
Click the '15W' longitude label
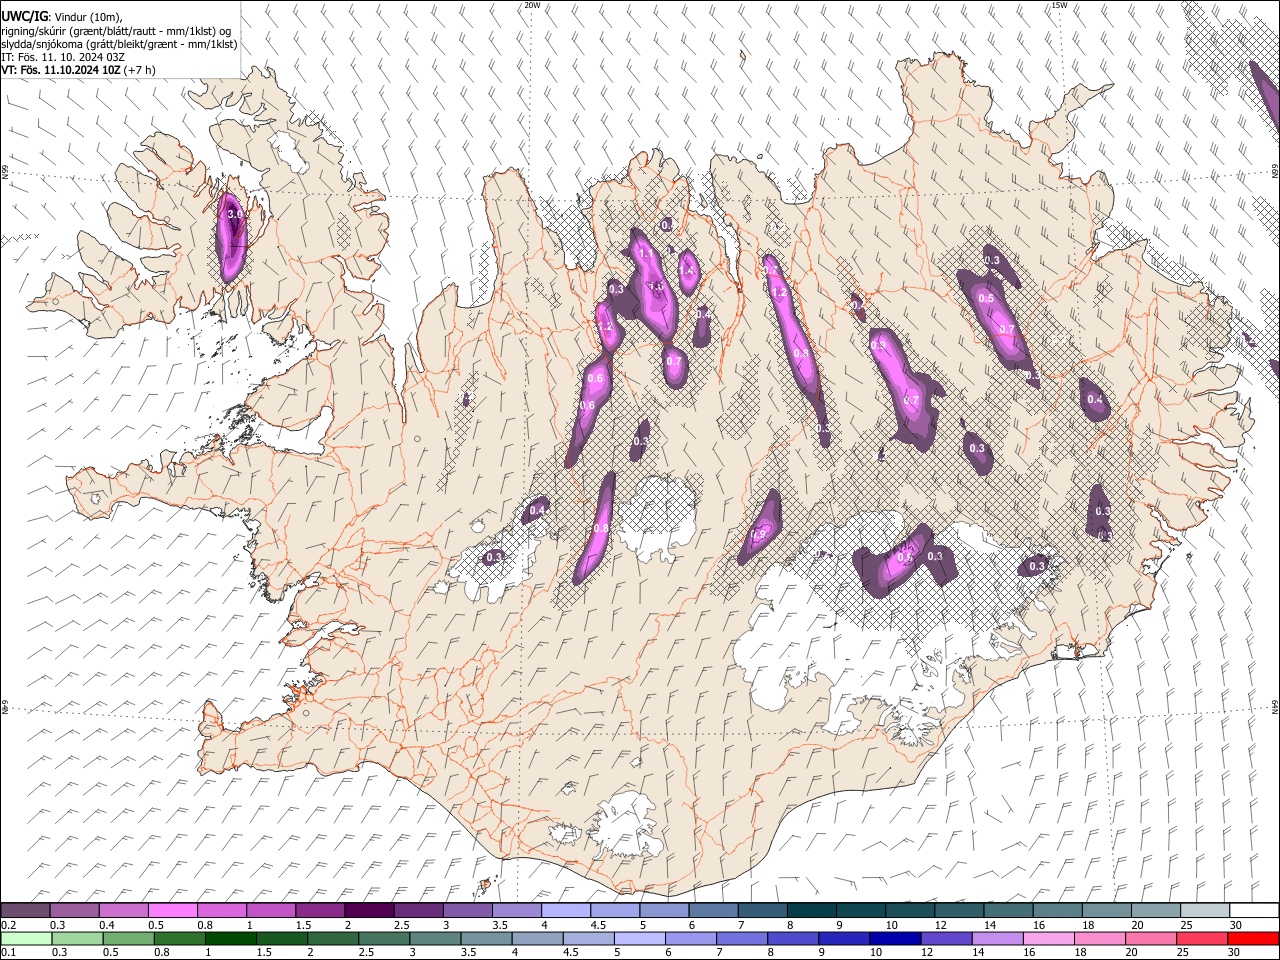click(1059, 5)
